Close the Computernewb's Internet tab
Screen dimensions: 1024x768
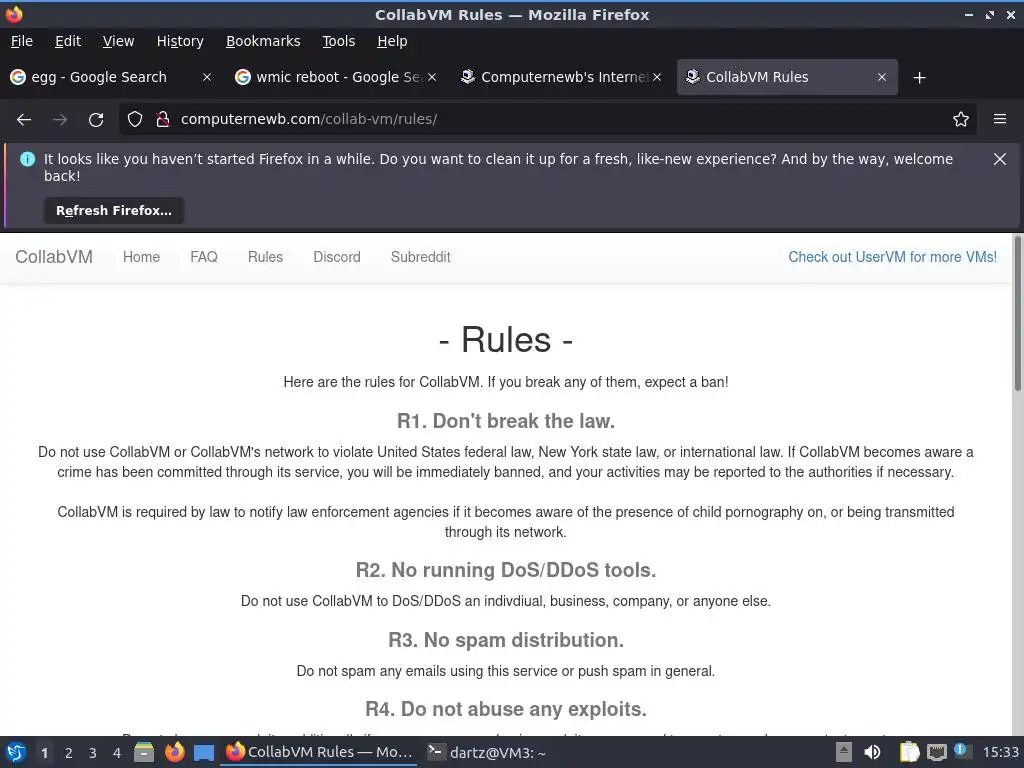click(657, 77)
